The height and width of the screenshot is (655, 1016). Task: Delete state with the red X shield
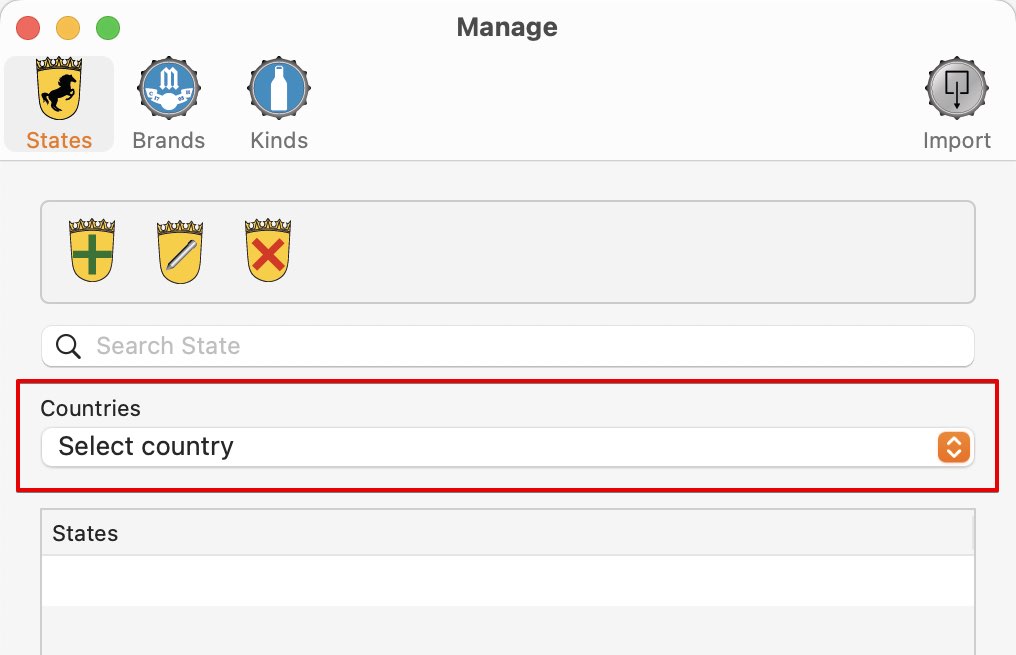coord(268,250)
